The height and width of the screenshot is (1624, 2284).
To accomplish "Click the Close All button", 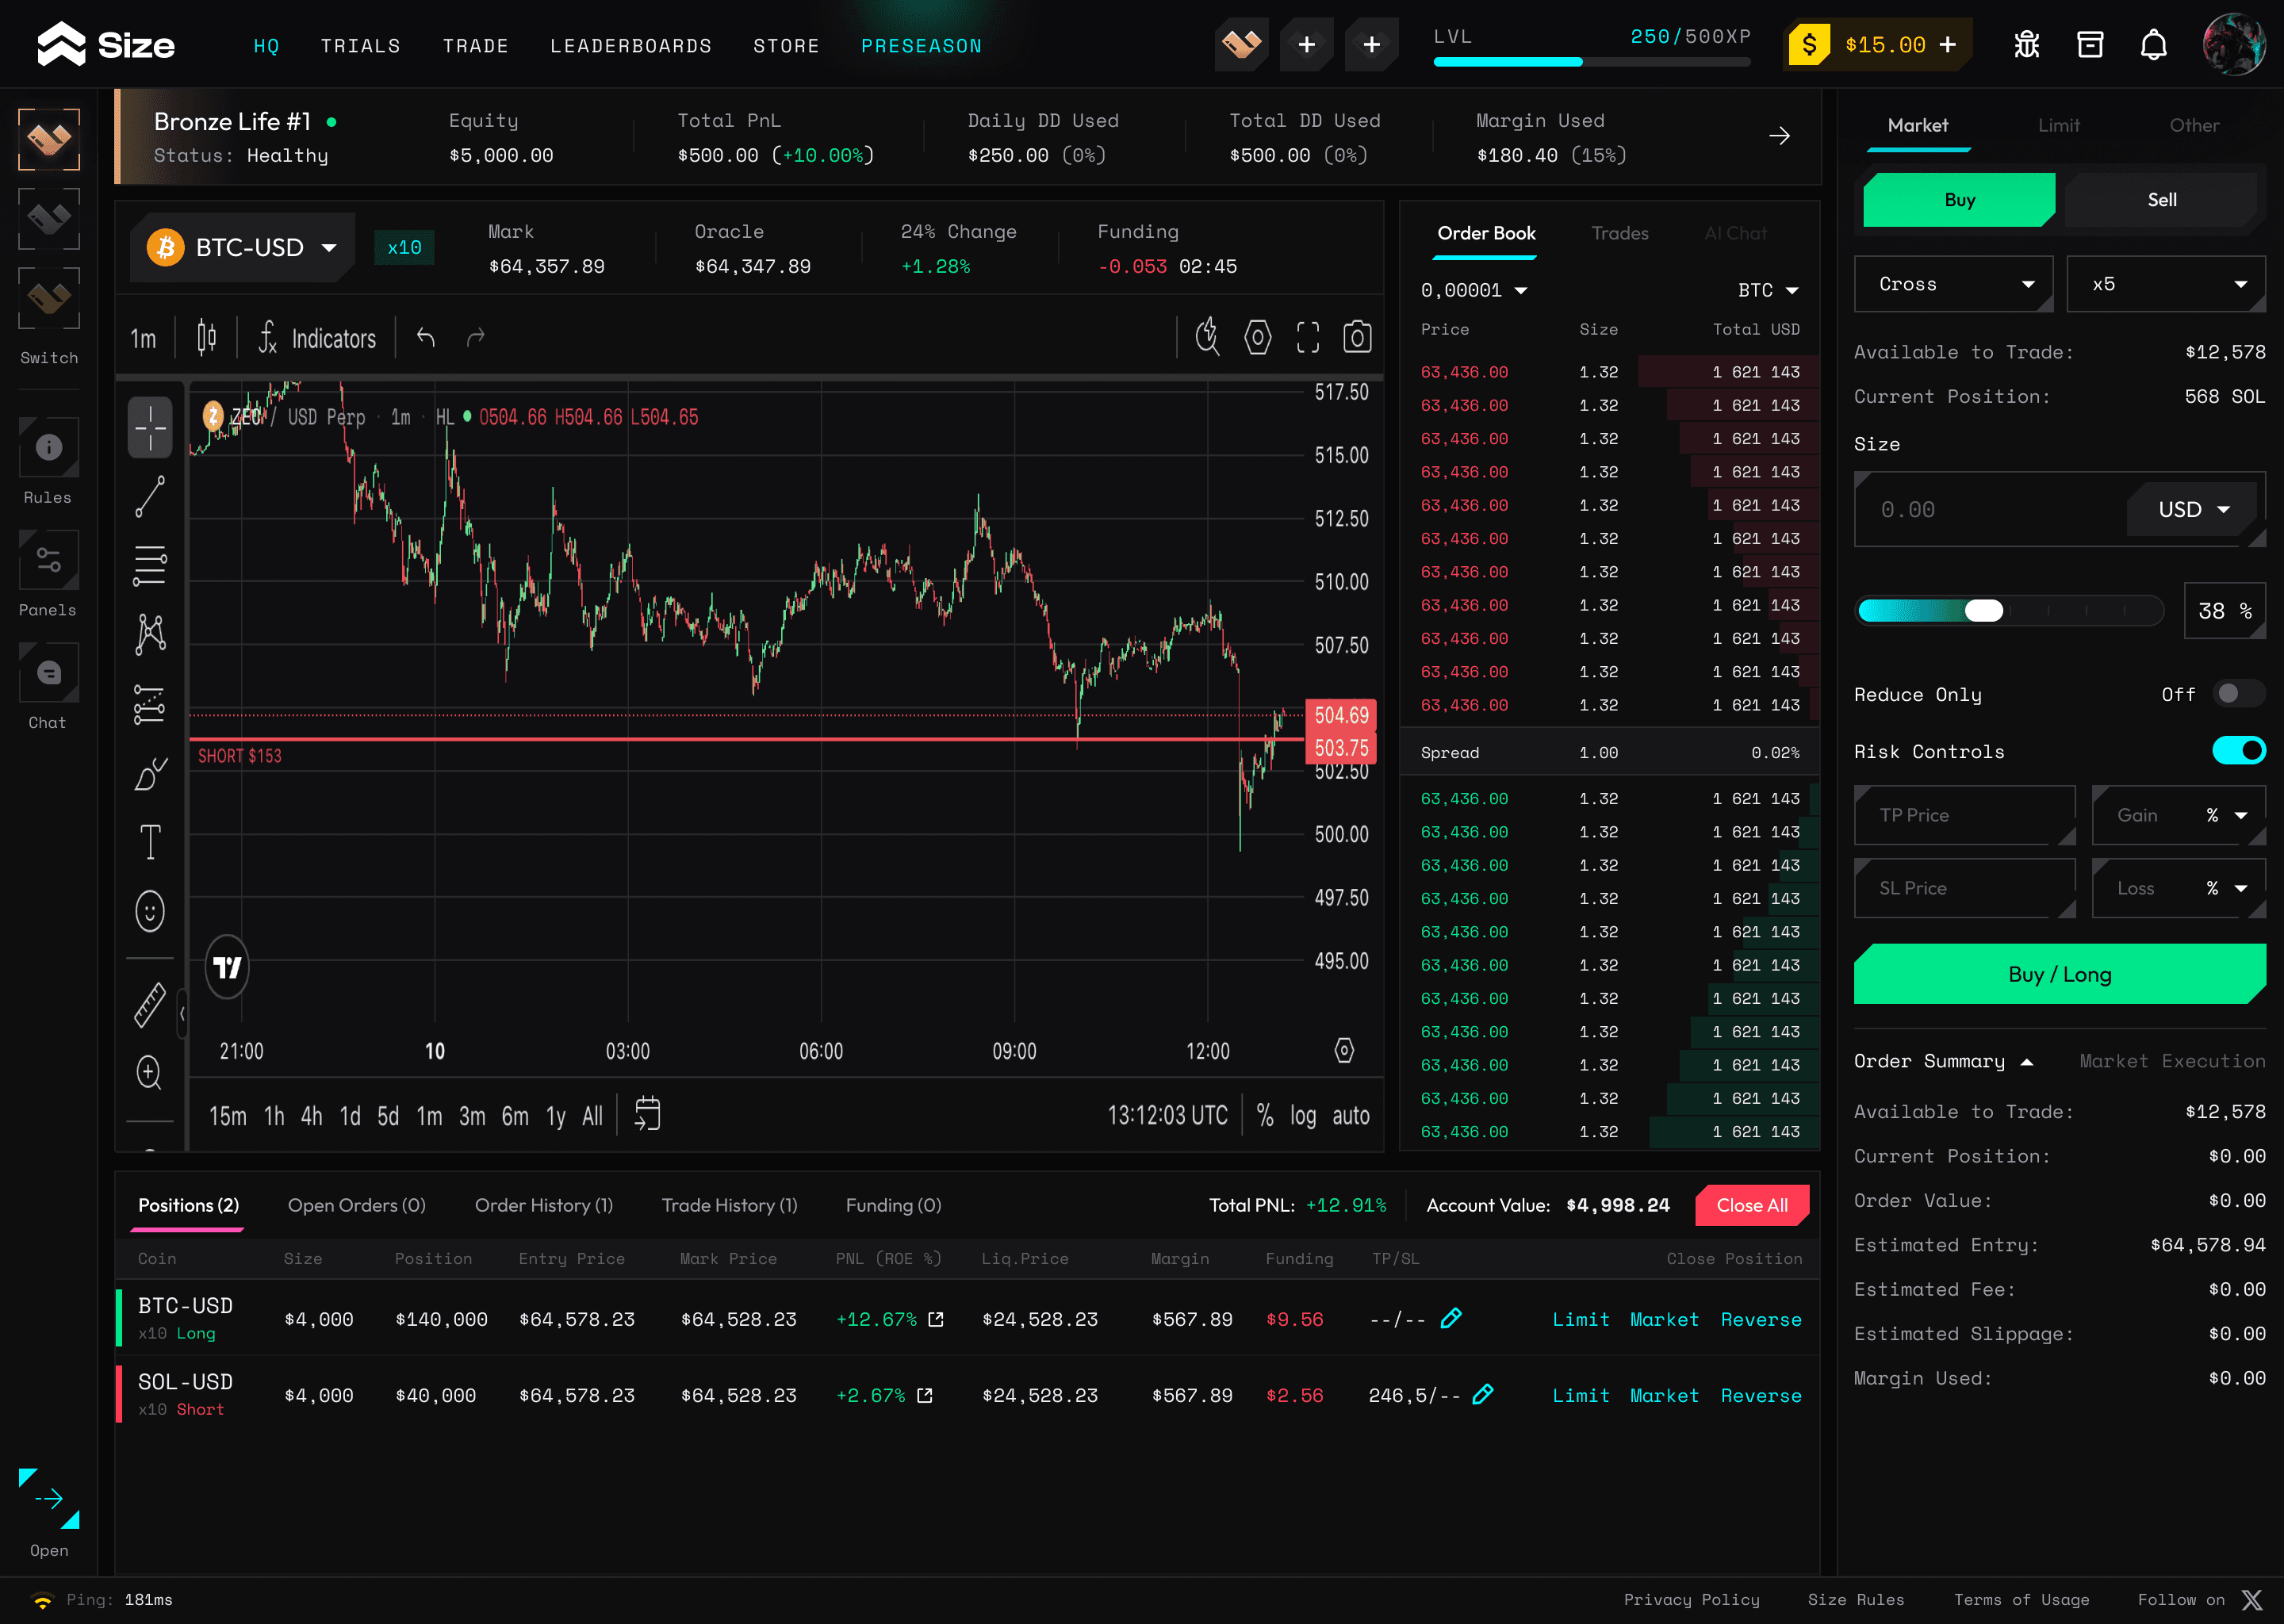I will pos(1752,1205).
